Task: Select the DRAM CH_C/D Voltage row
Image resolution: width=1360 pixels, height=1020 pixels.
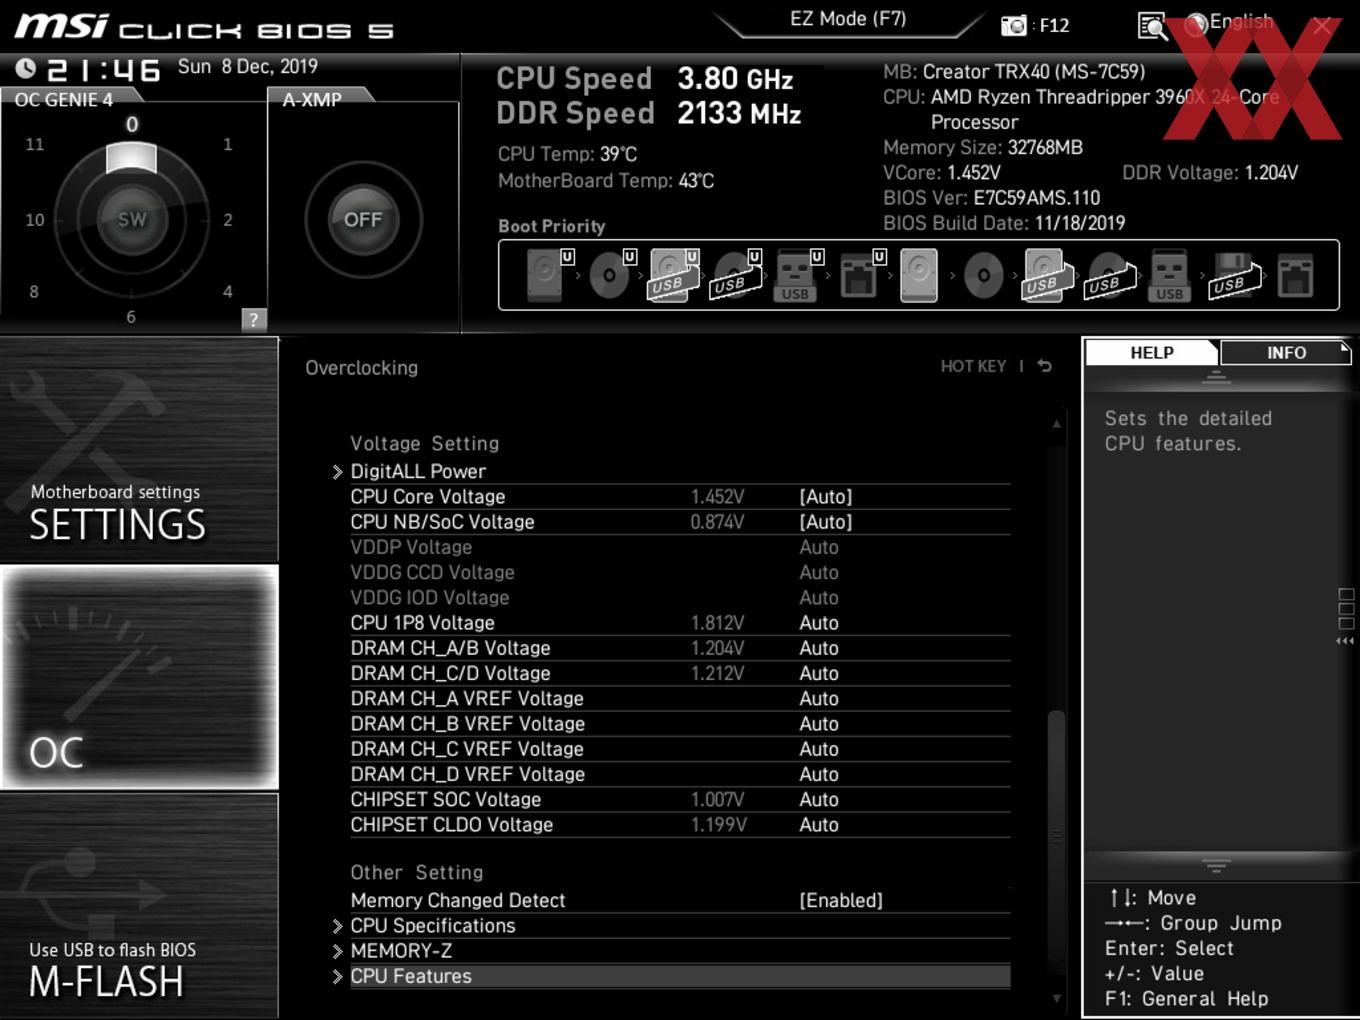Action: (x=680, y=673)
